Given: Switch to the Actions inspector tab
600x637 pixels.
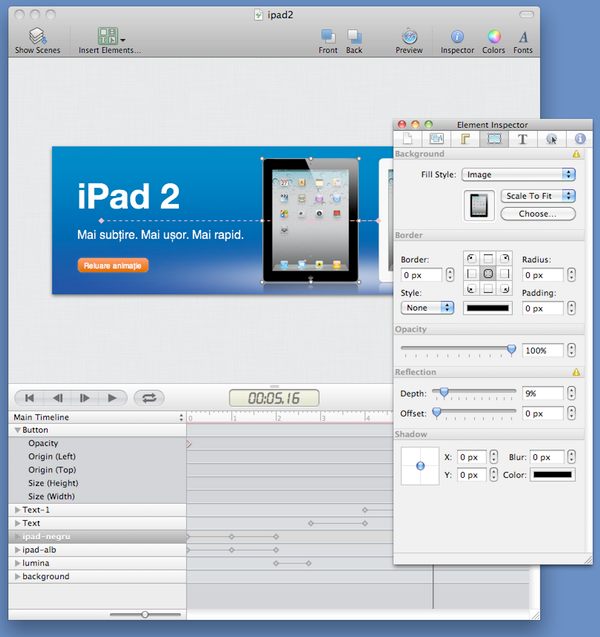Looking at the screenshot, I should [x=551, y=139].
